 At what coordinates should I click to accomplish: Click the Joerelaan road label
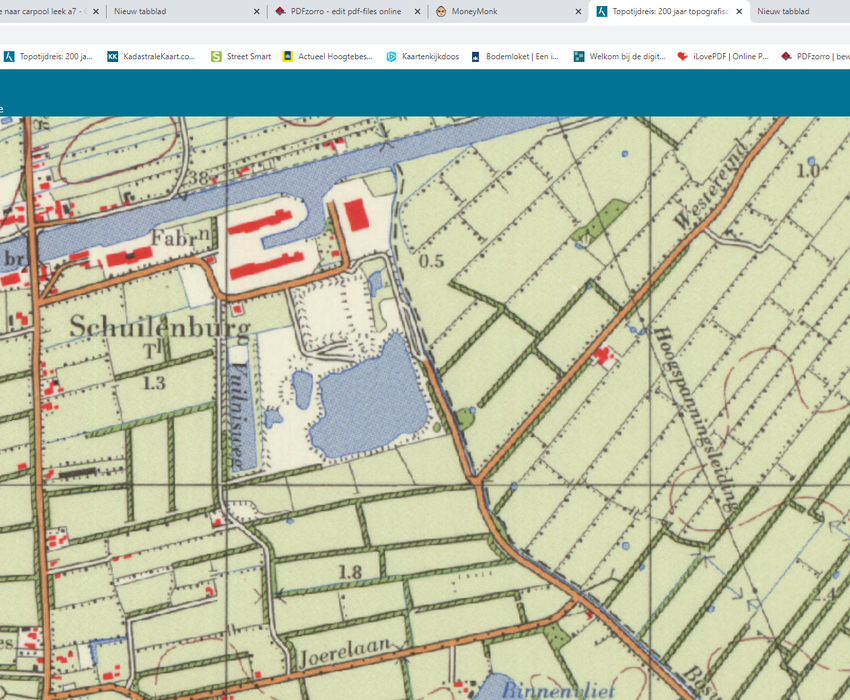pos(345,651)
